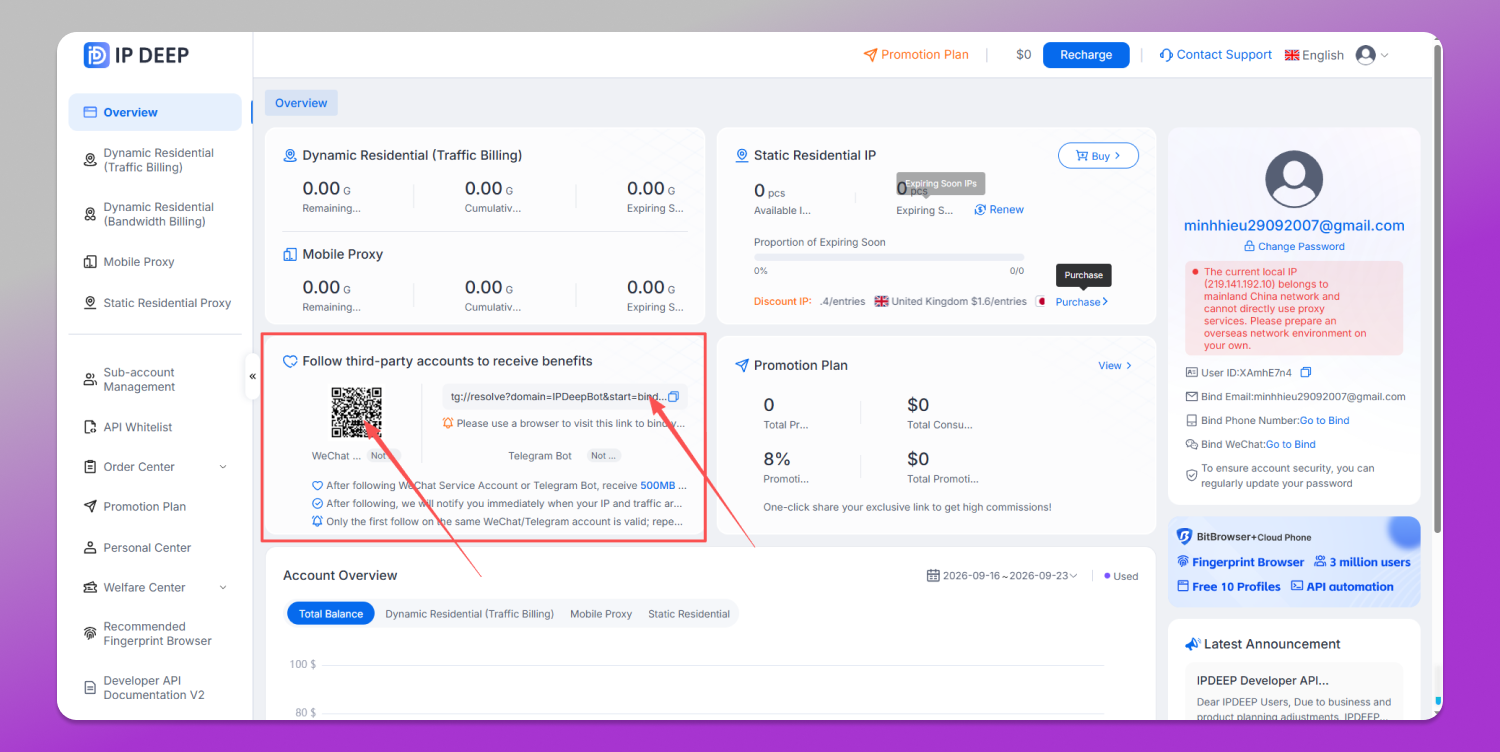1500x752 pixels.
Task: Expand the Order Center menu
Action: pos(155,467)
